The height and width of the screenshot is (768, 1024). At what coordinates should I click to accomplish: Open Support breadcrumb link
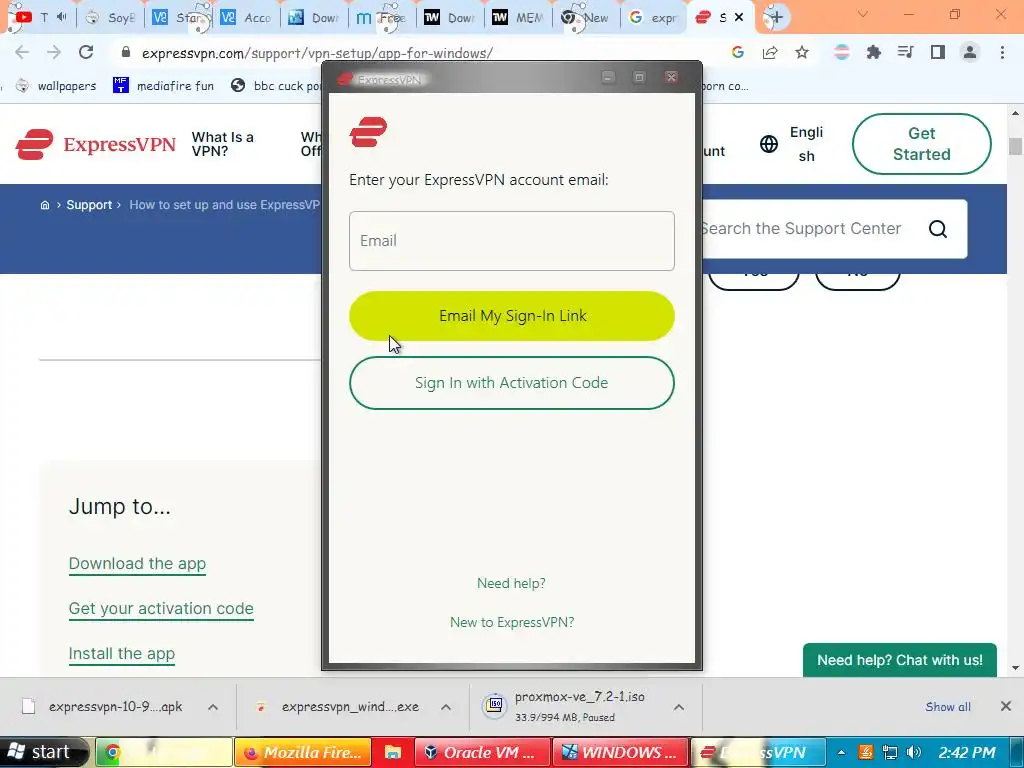click(x=89, y=205)
